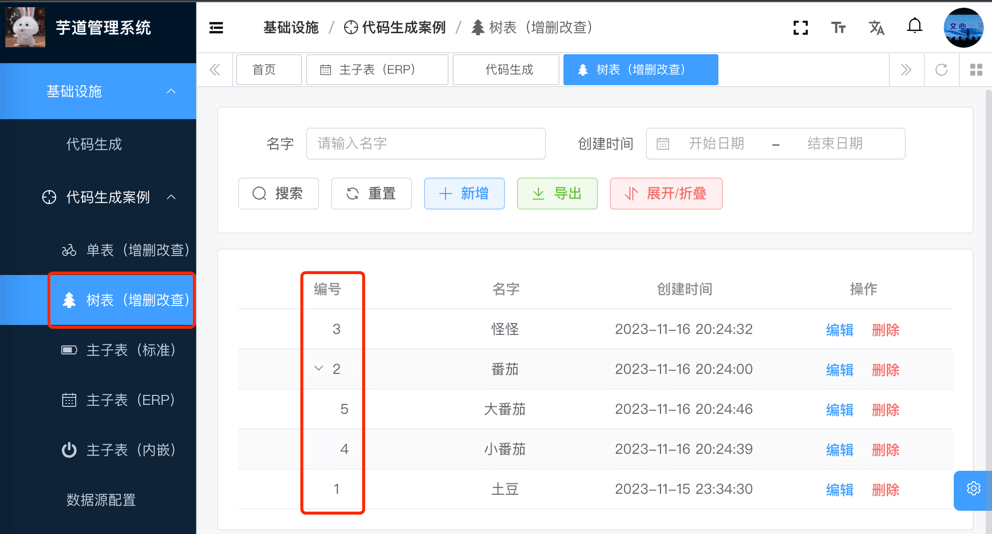The image size is (992, 534).
Task: Collapse the row 2 番茄 tree node
Action: click(x=319, y=369)
